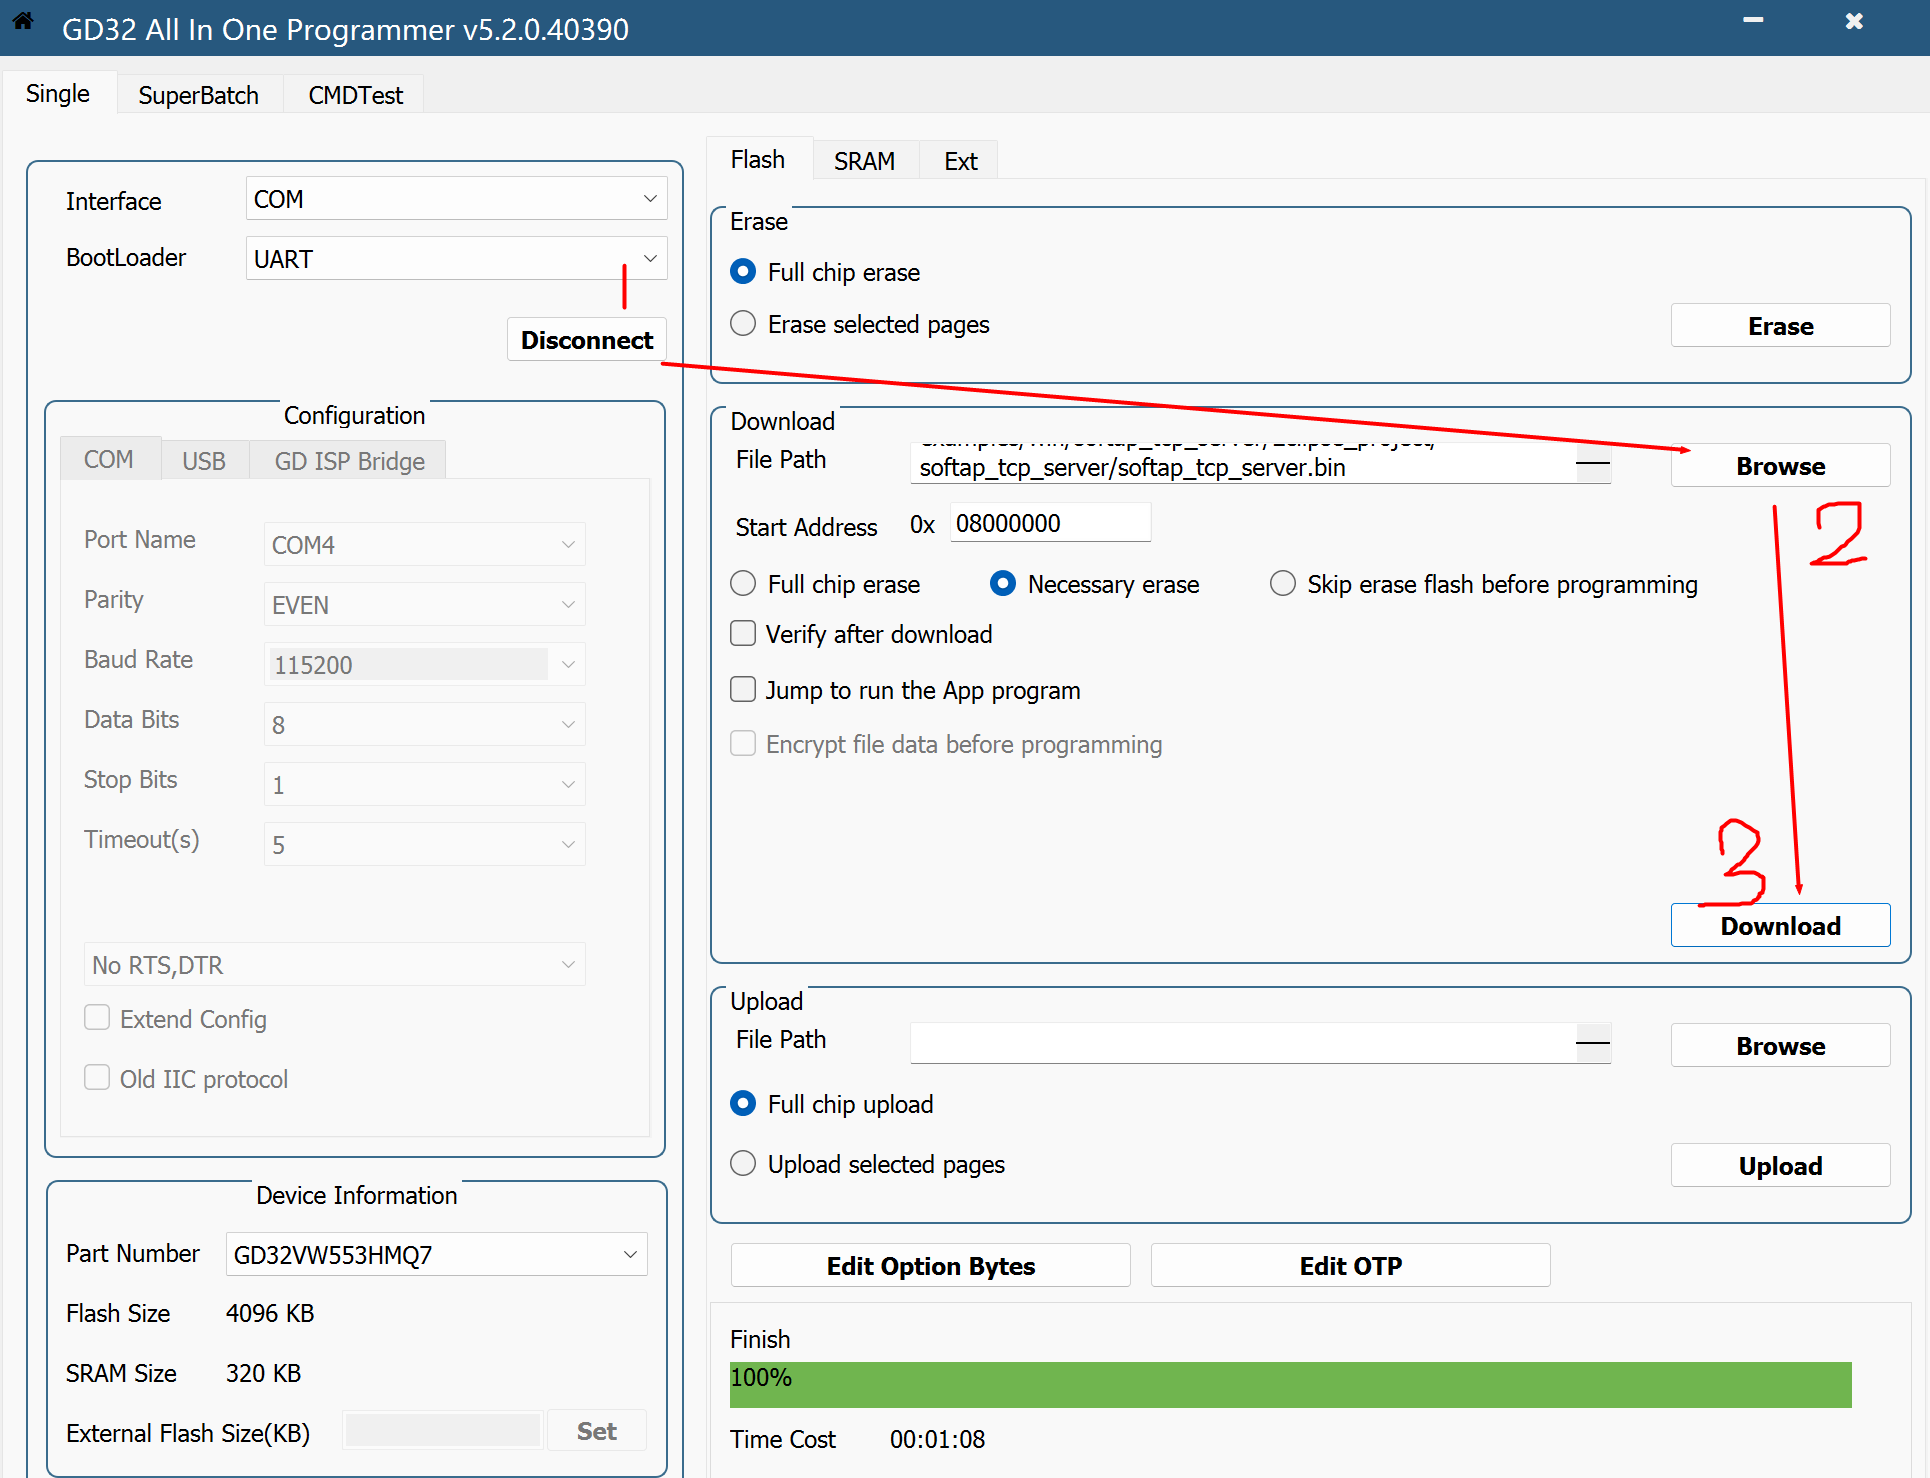Click the Start Address input field

click(1050, 523)
